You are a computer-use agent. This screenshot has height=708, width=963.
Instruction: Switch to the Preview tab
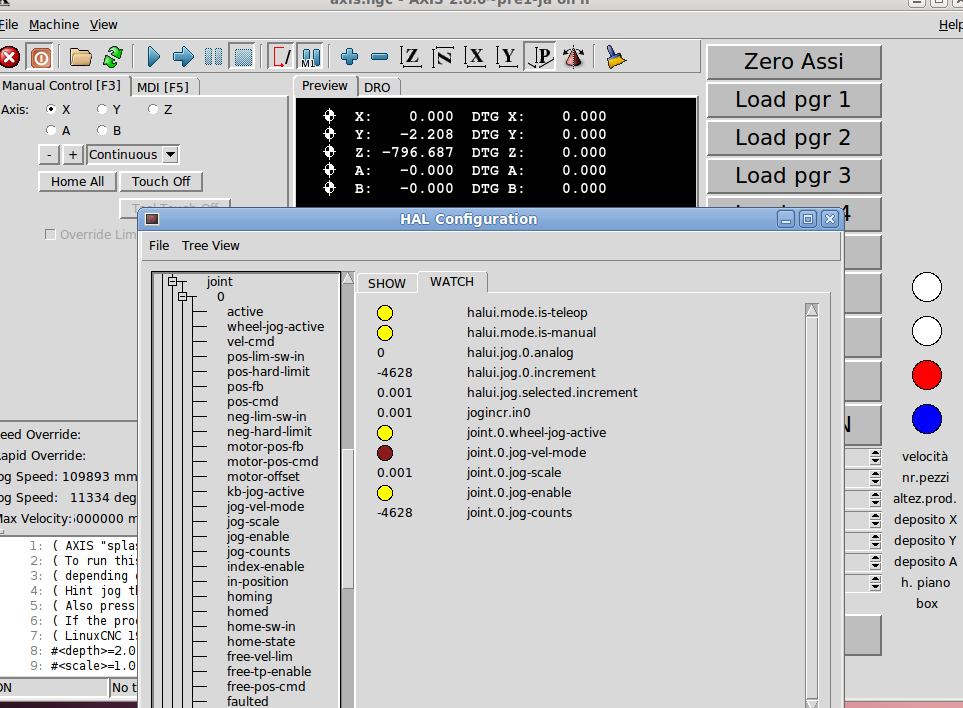tap(324, 86)
